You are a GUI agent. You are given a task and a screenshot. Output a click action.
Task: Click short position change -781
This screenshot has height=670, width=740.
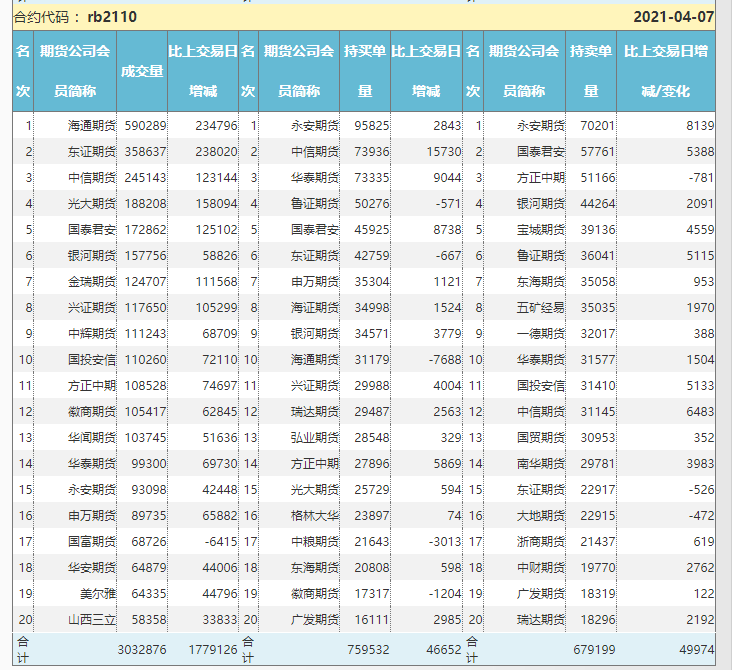point(701,177)
